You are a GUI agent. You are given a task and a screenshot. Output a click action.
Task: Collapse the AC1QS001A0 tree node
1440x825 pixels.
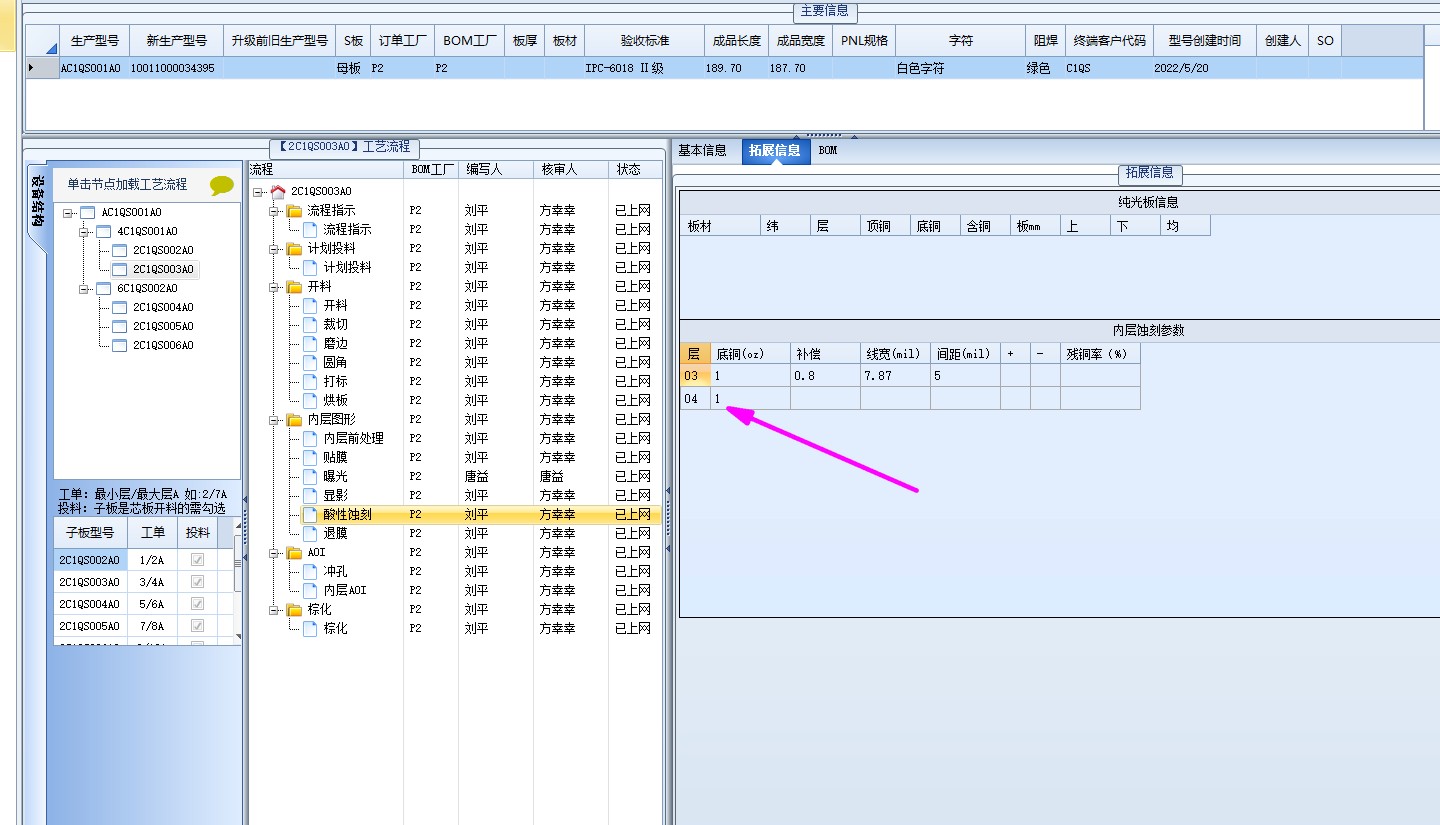click(x=67, y=213)
